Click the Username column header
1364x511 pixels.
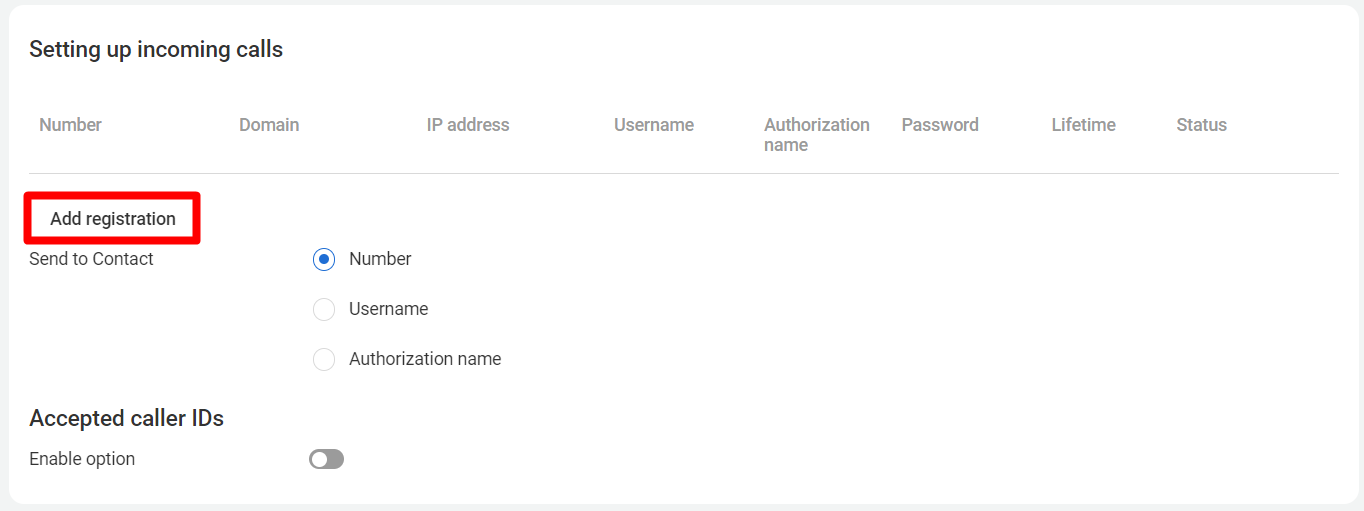click(654, 125)
